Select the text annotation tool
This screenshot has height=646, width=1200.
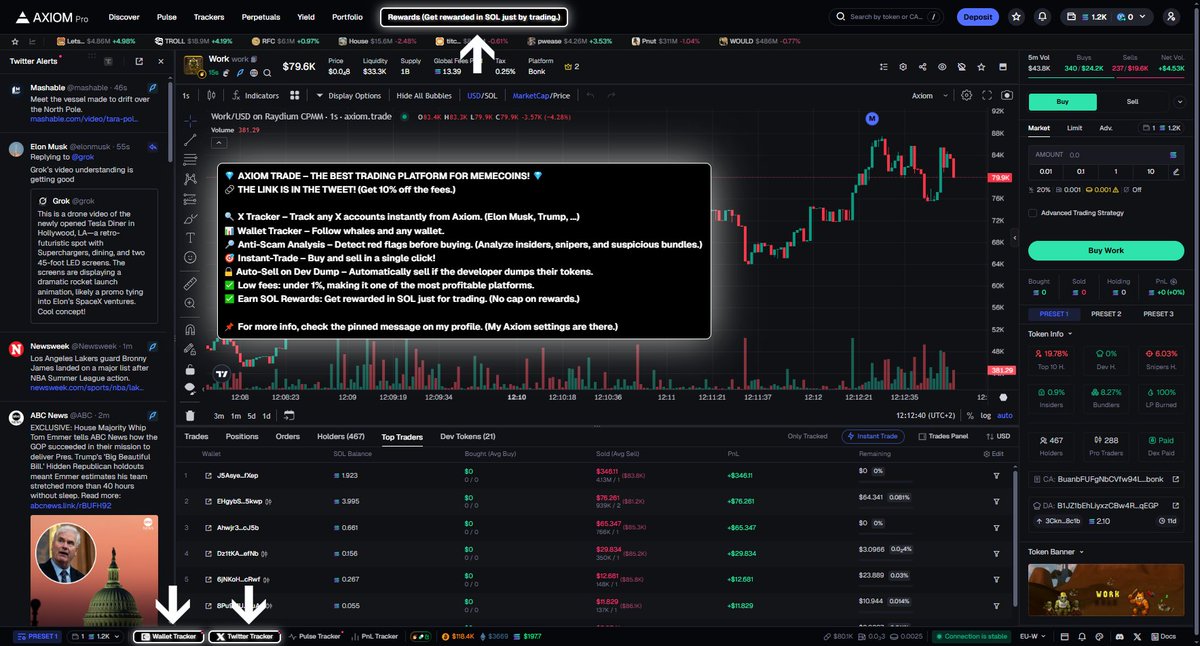(x=190, y=237)
